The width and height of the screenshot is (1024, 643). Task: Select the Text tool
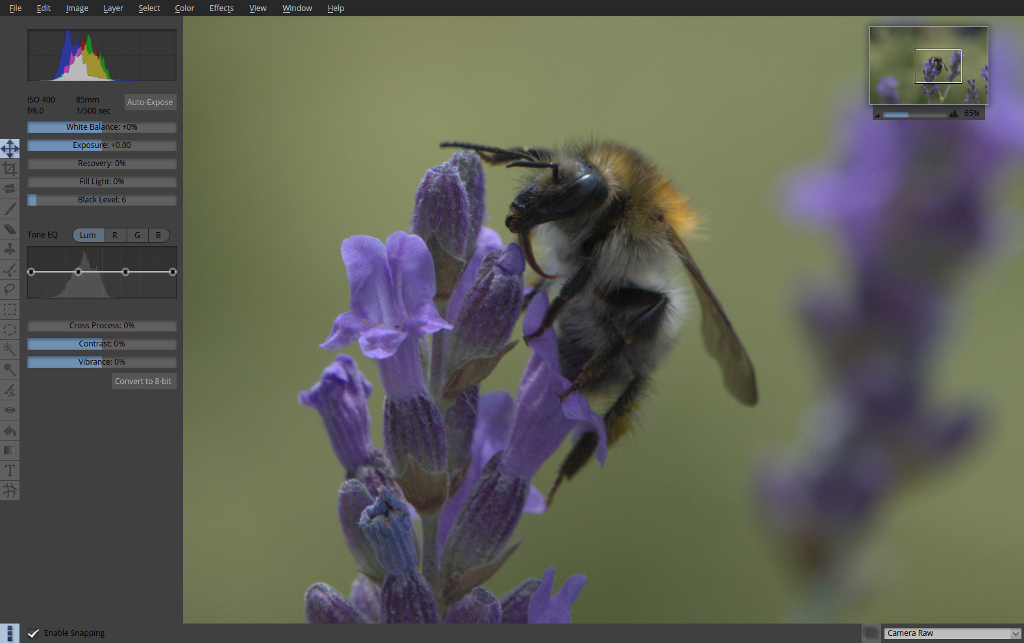point(10,471)
